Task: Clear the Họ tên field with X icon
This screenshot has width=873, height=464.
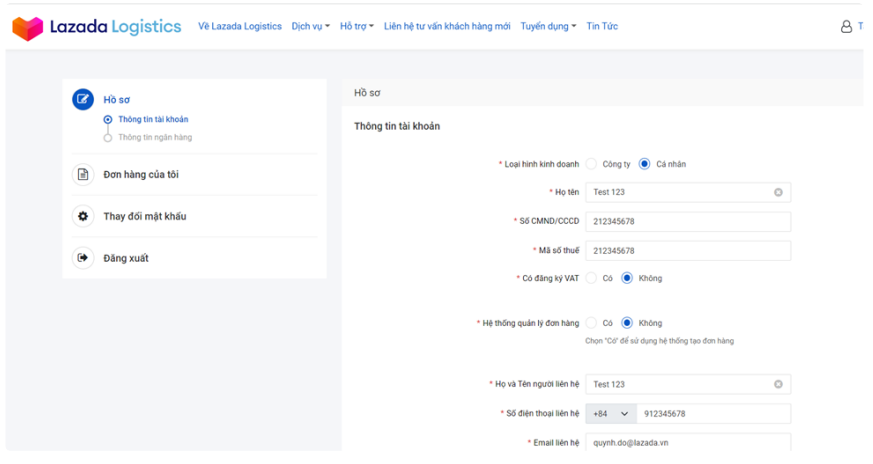Action: click(778, 192)
